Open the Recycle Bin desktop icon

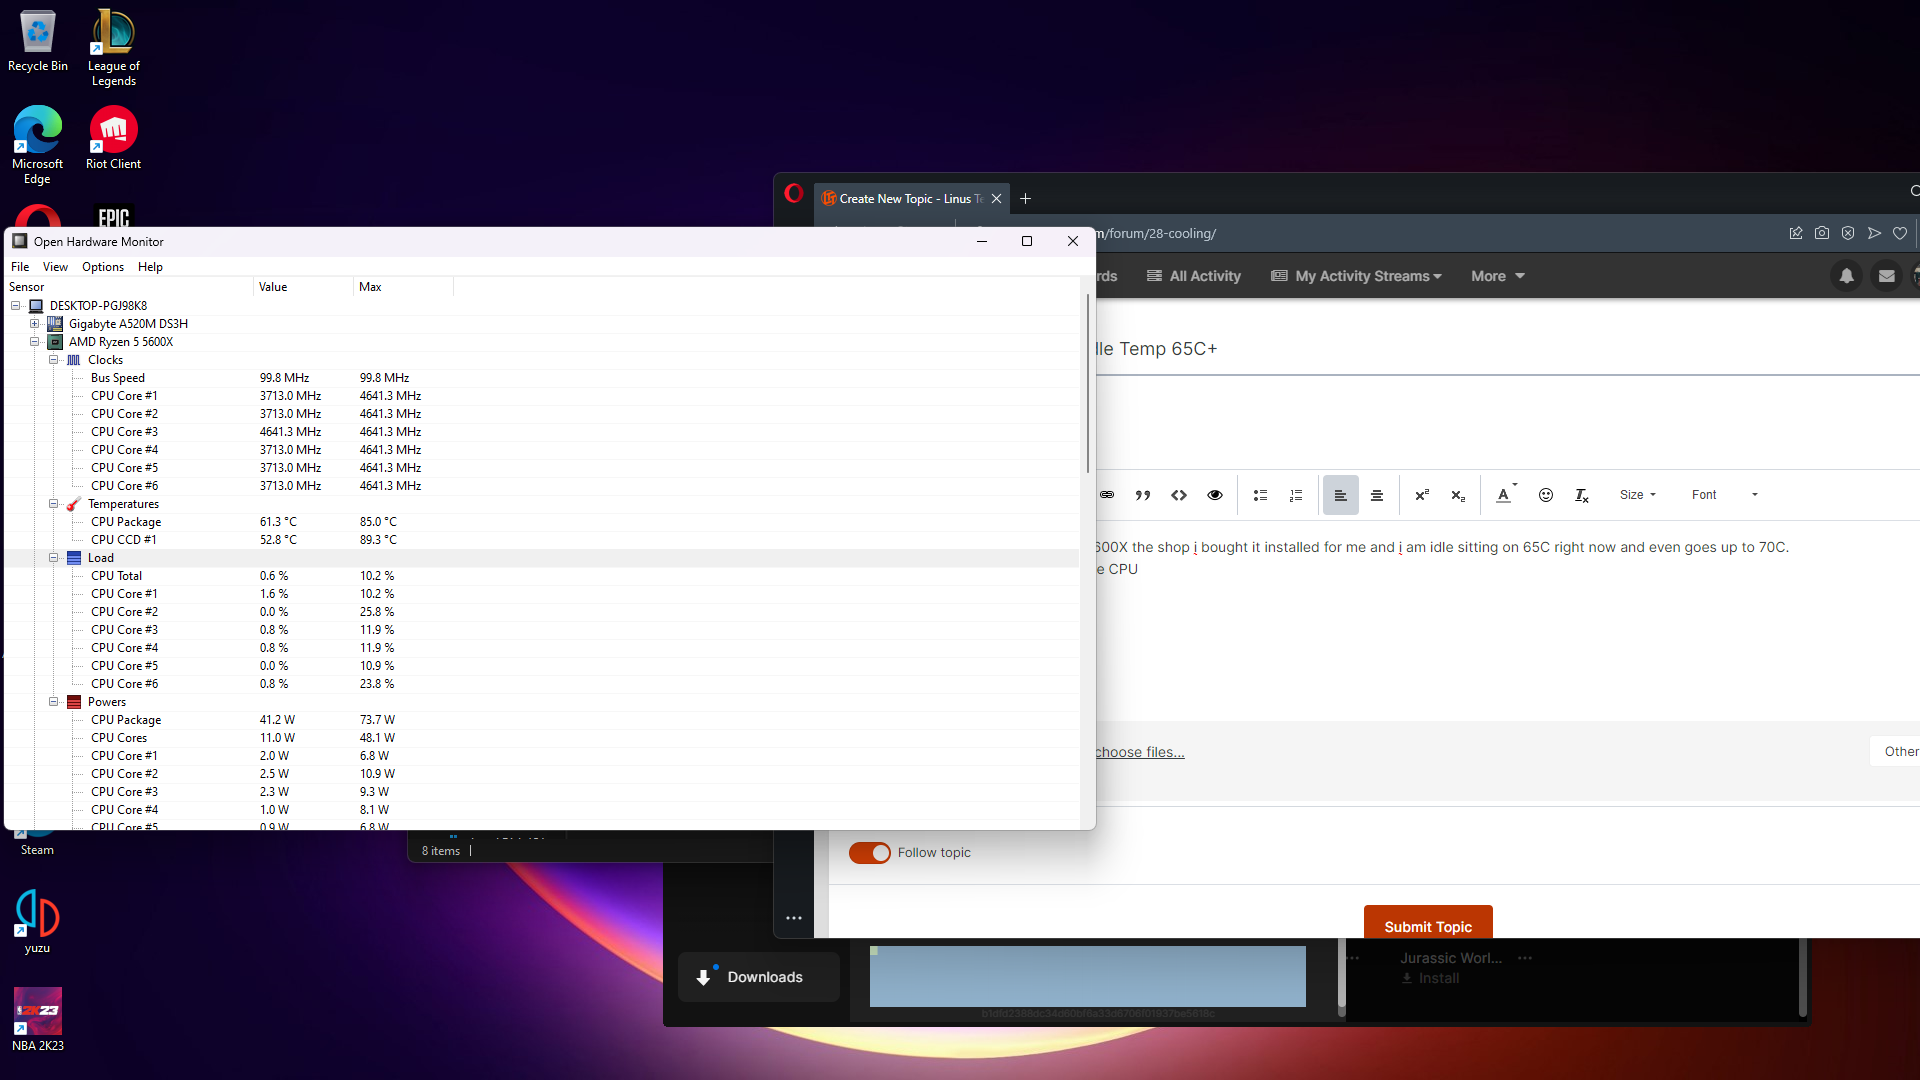[x=38, y=41]
